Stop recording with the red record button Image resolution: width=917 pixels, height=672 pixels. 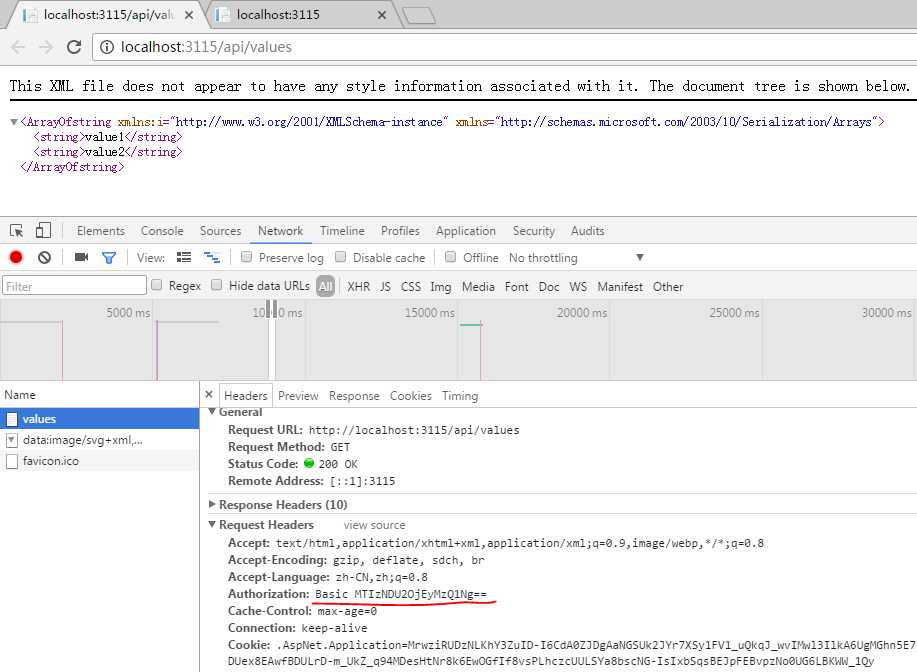tap(16, 257)
